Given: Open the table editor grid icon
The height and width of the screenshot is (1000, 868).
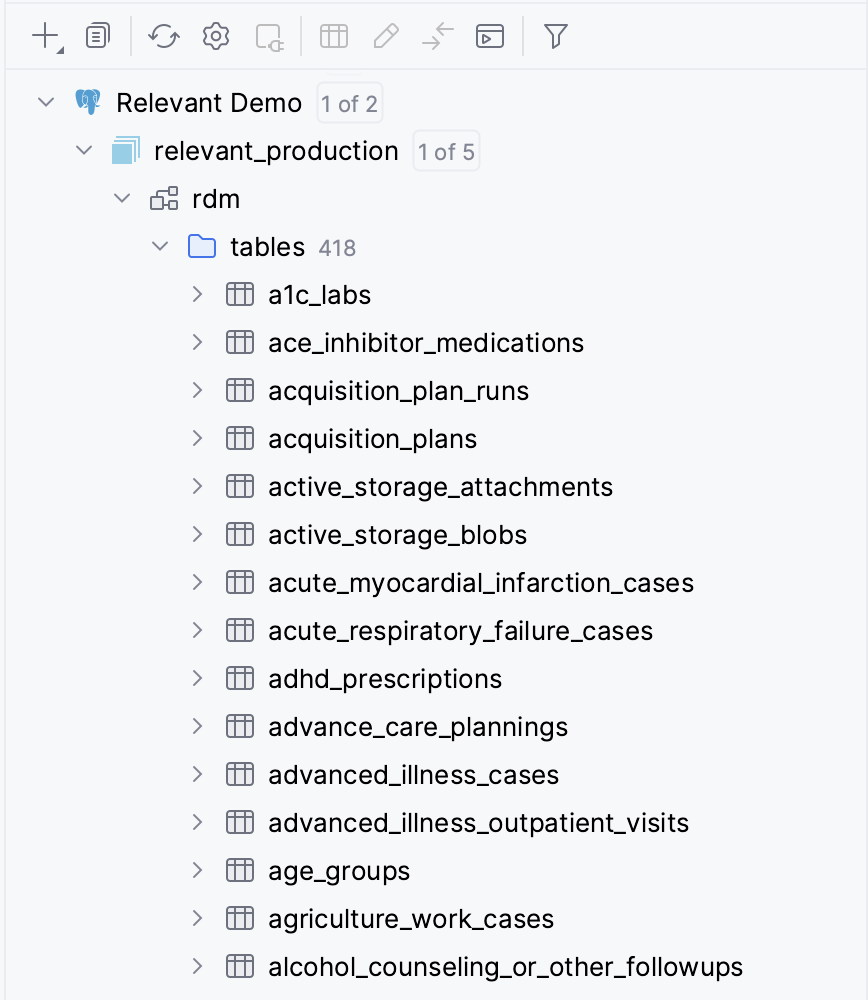Looking at the screenshot, I should tap(334, 36).
